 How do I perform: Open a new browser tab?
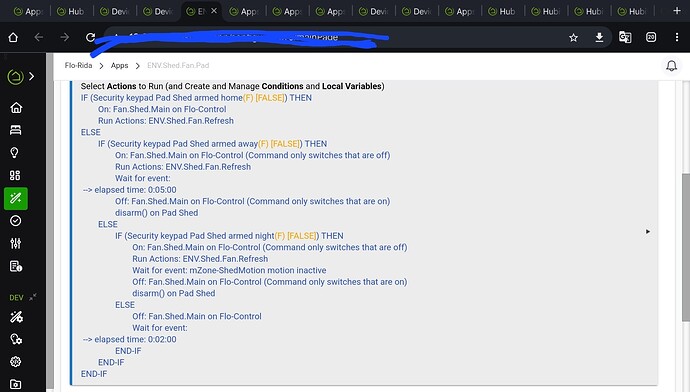pyautogui.click(x=677, y=11)
